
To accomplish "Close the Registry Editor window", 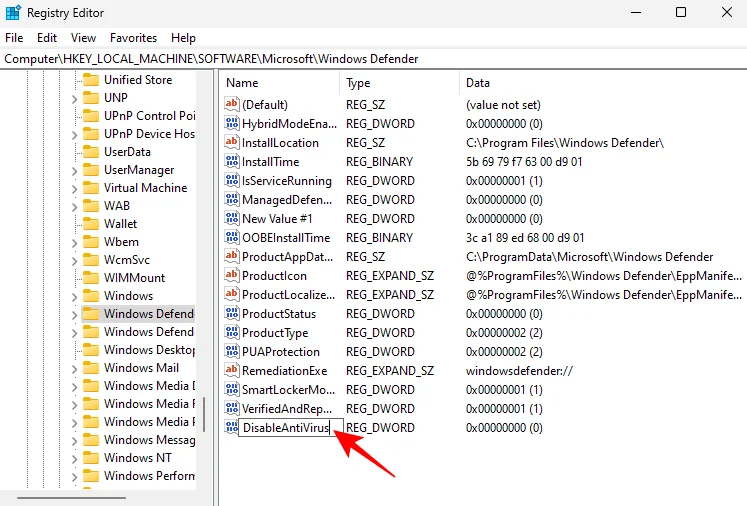I will [727, 12].
